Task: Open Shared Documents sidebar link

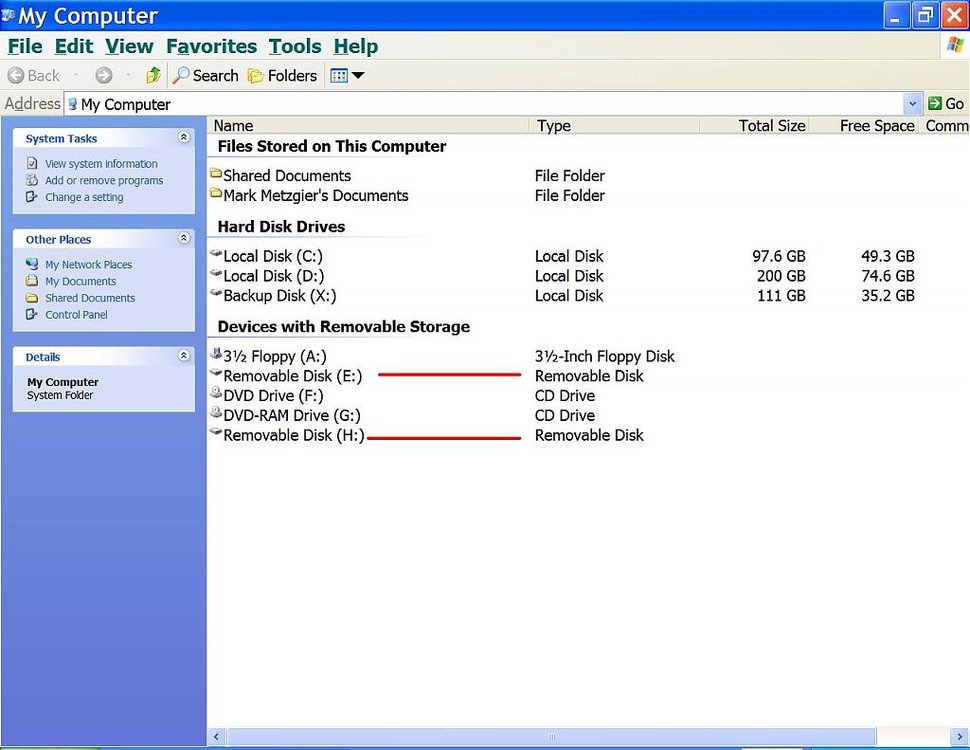Action: 90,298
